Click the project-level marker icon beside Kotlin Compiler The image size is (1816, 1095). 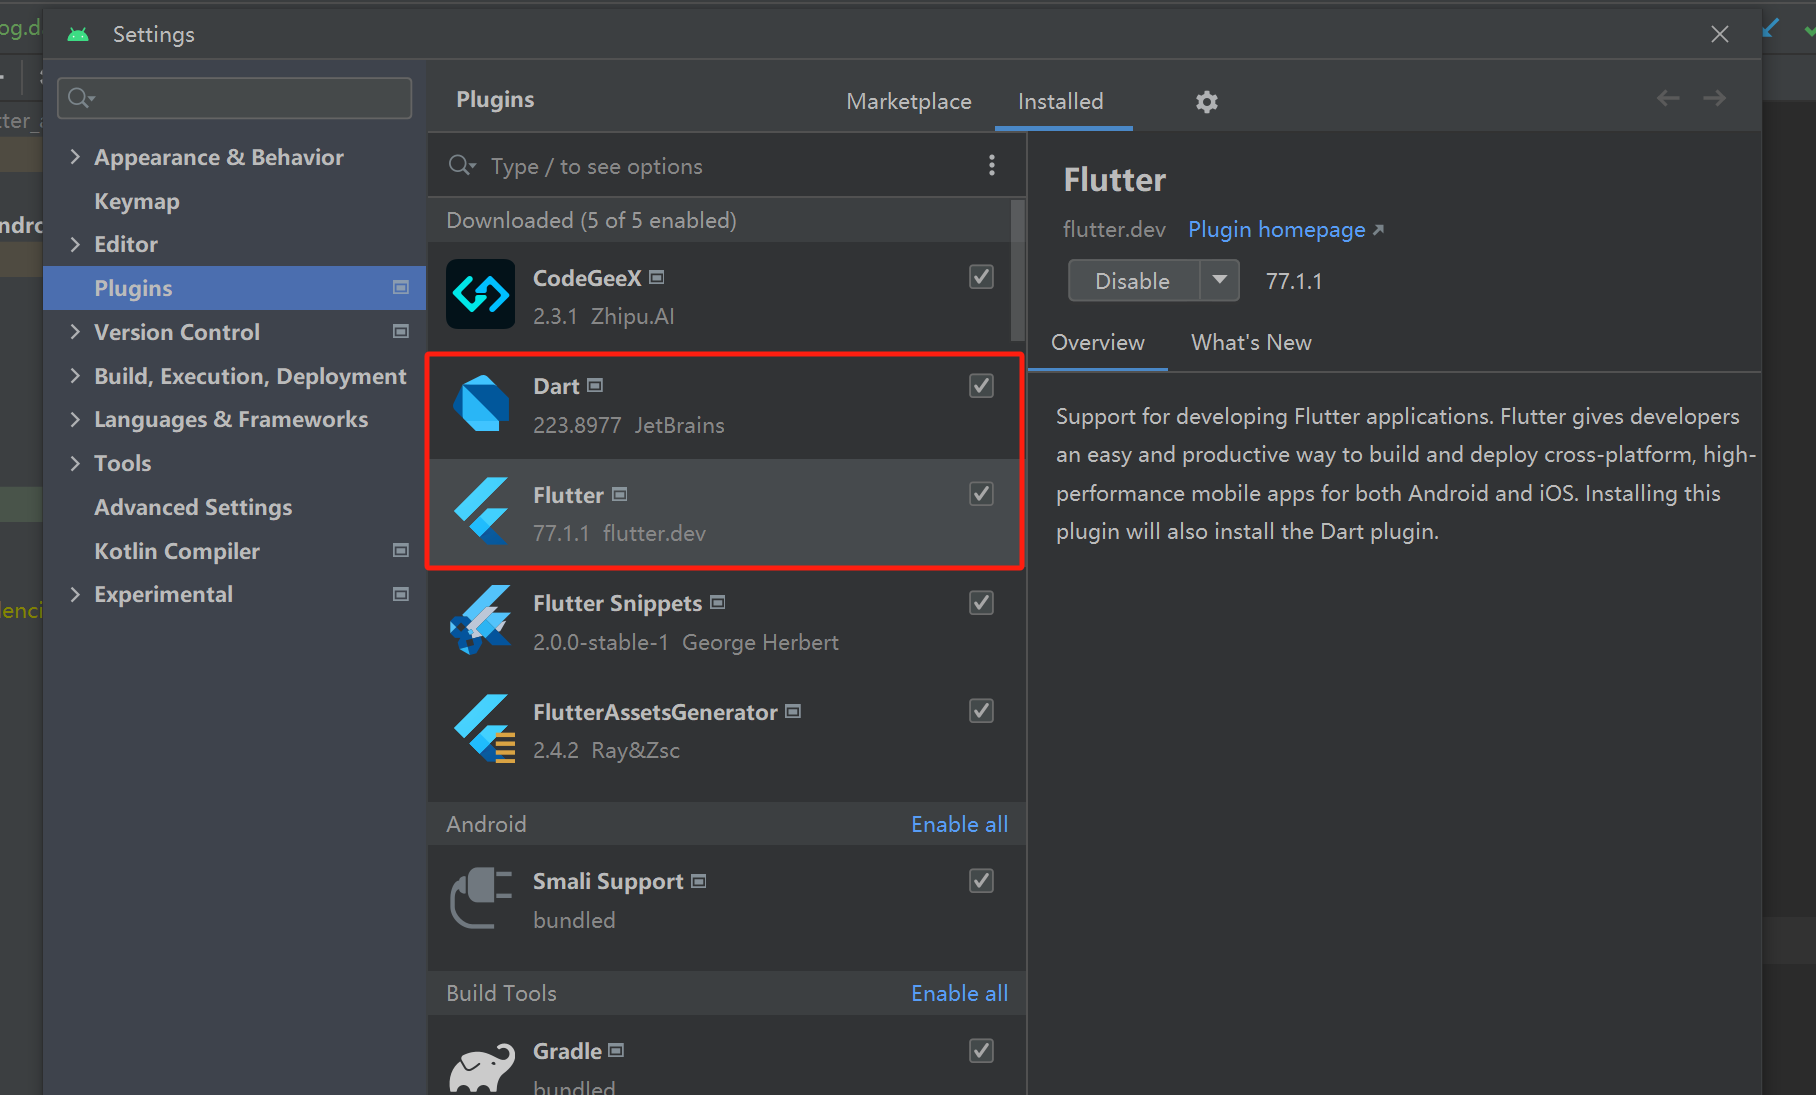401,550
